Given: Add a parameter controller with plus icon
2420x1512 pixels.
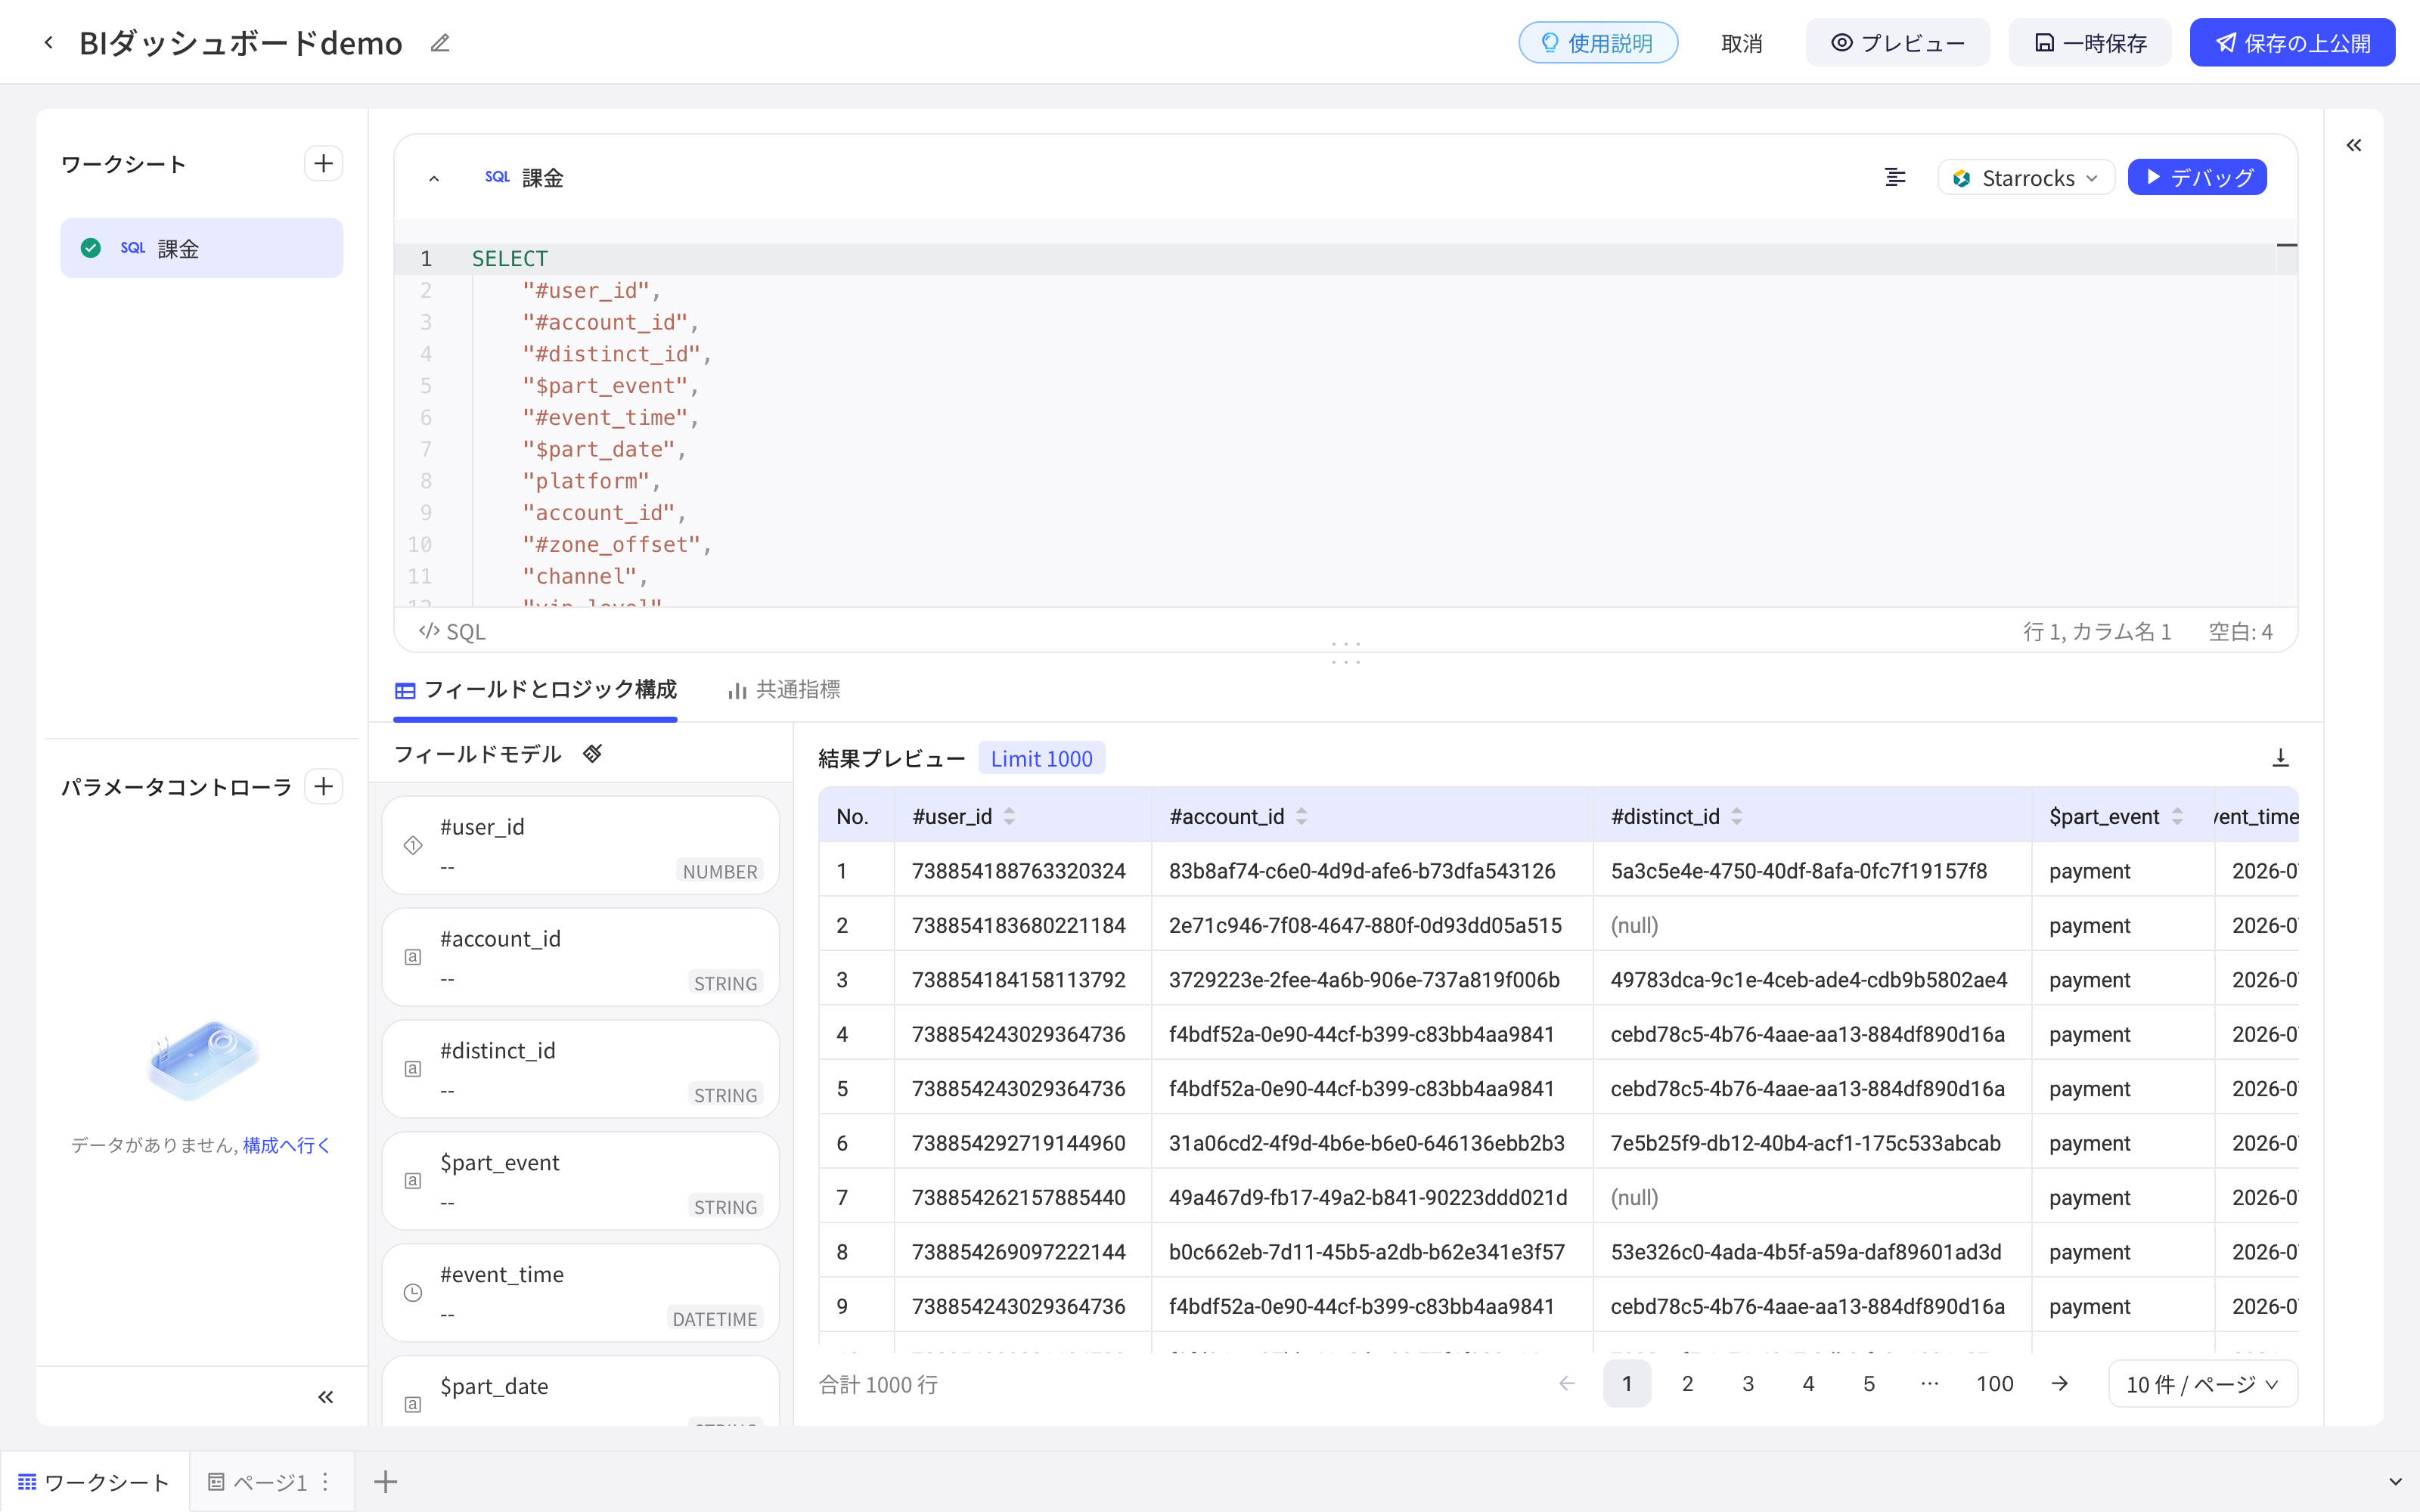Looking at the screenshot, I should tap(323, 787).
